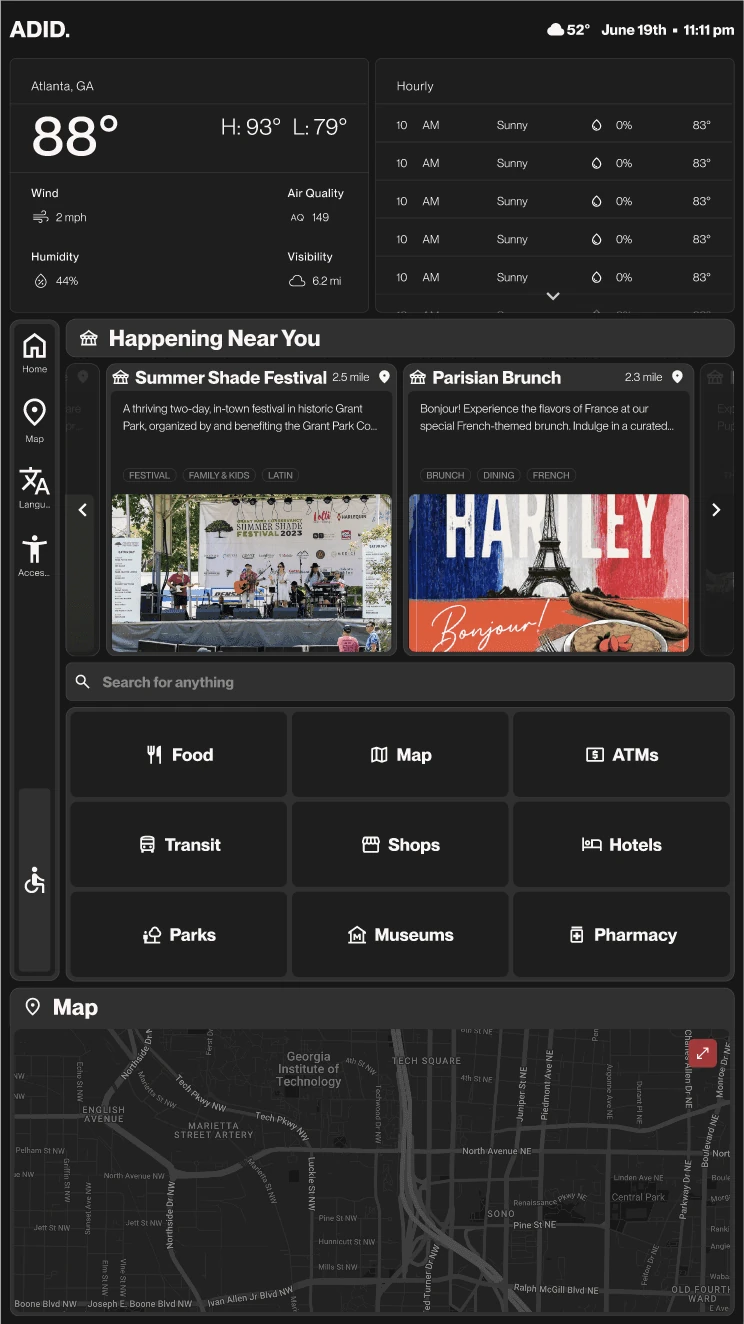Screen dimensions: 744x1324
Task: Open the Museums category
Action: (400, 935)
